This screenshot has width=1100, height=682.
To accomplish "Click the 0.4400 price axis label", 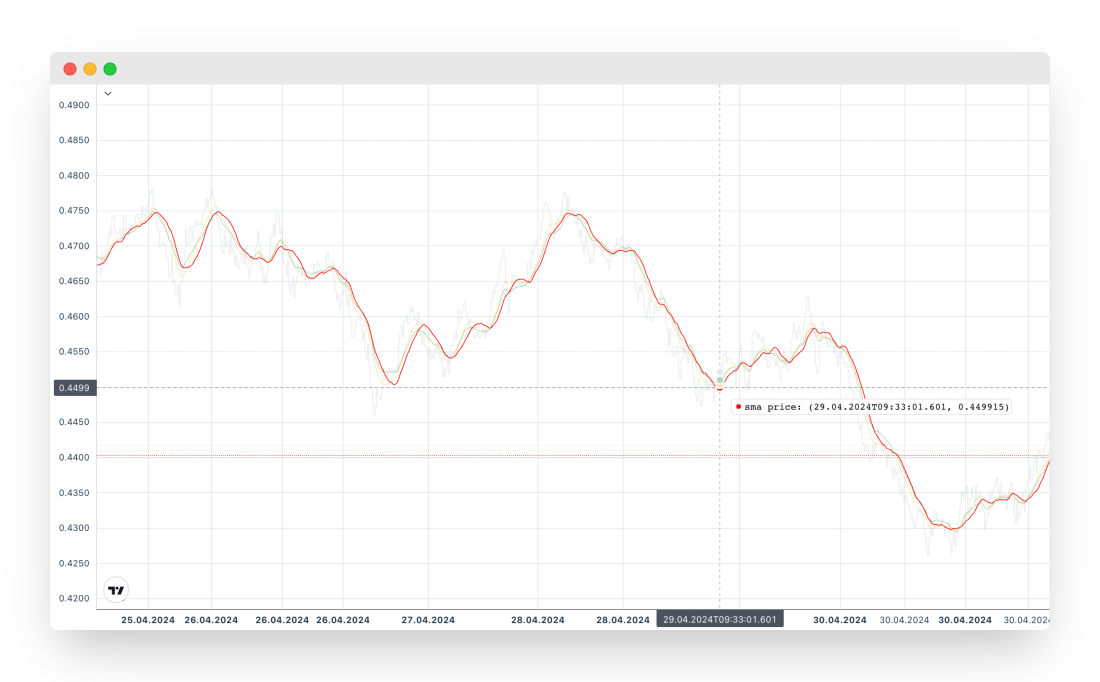I will [75, 458].
